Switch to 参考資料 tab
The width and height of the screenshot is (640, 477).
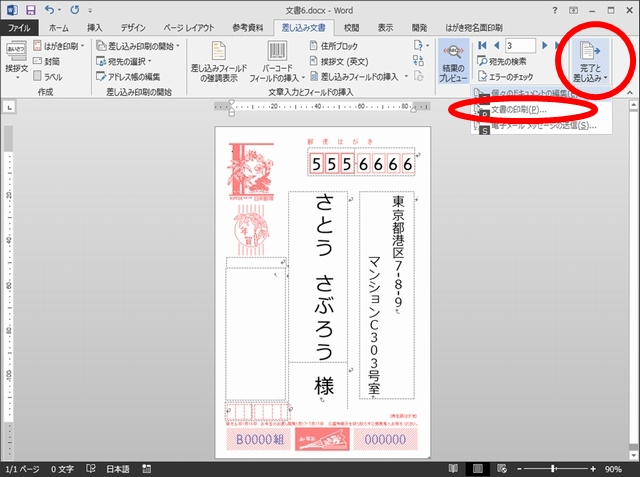tap(248, 27)
